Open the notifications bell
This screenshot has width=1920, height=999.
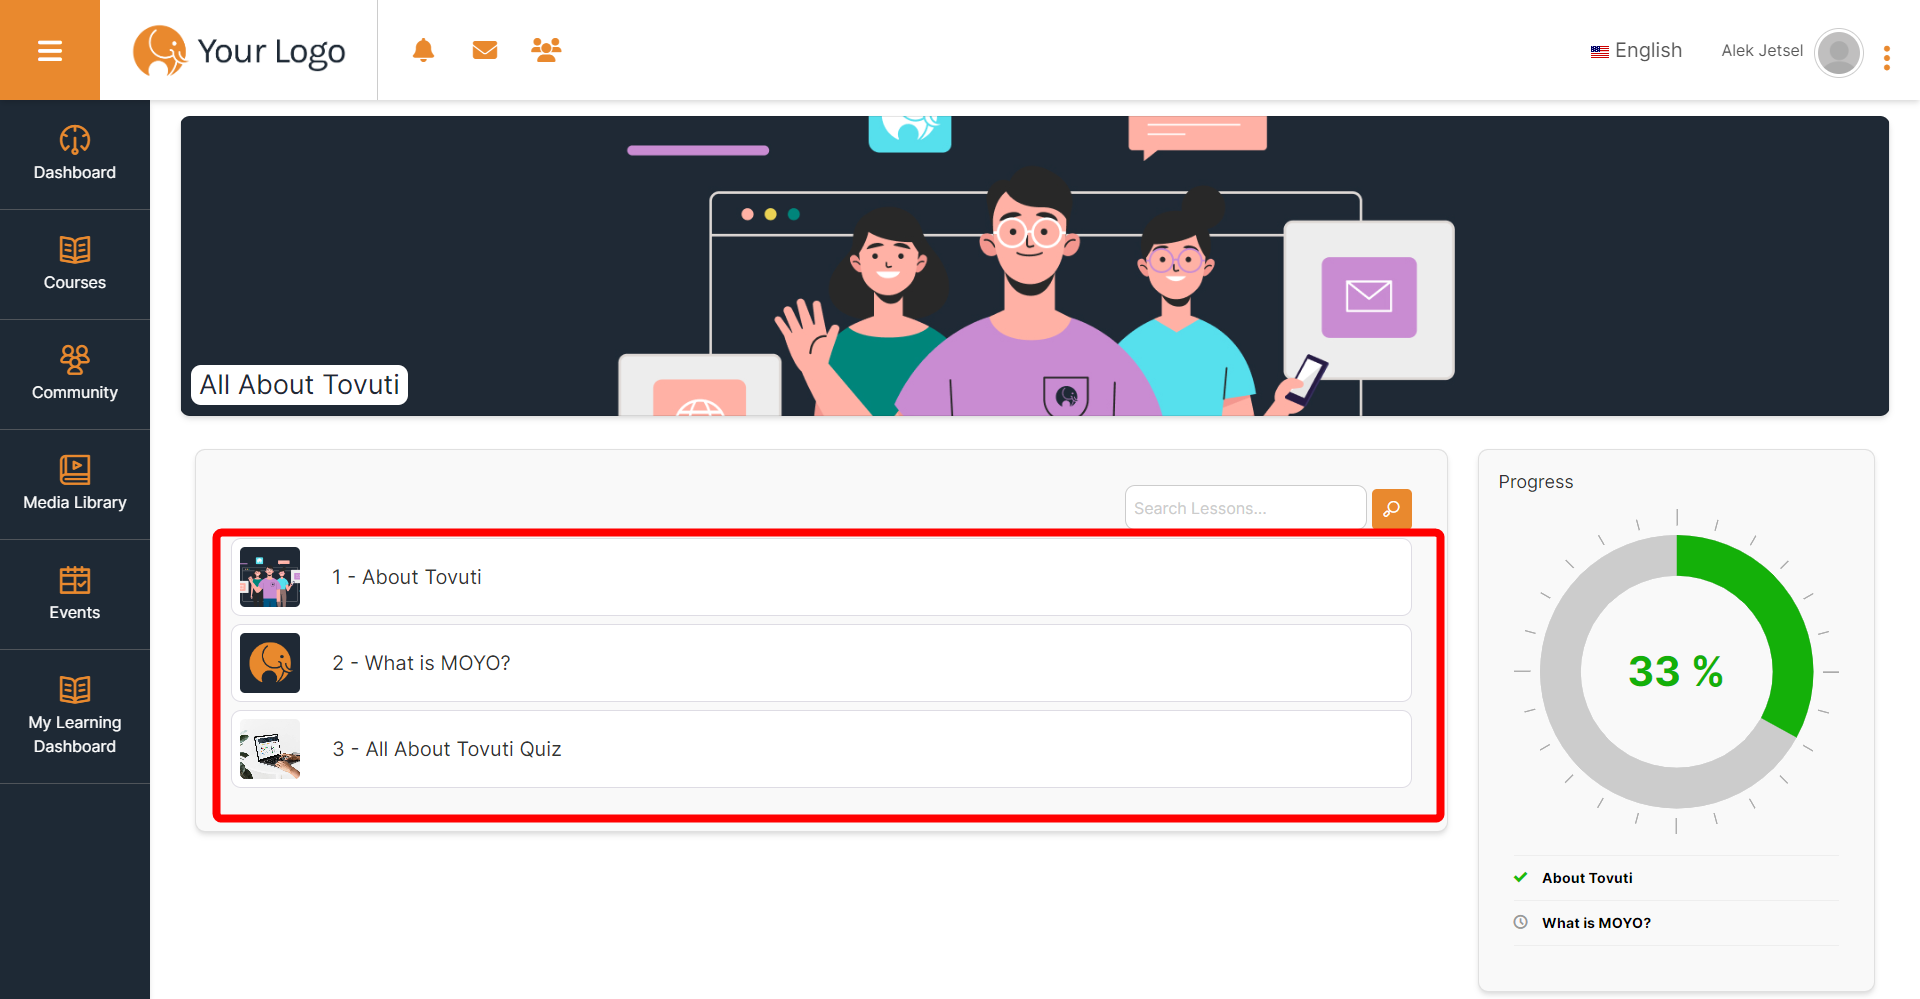423,50
